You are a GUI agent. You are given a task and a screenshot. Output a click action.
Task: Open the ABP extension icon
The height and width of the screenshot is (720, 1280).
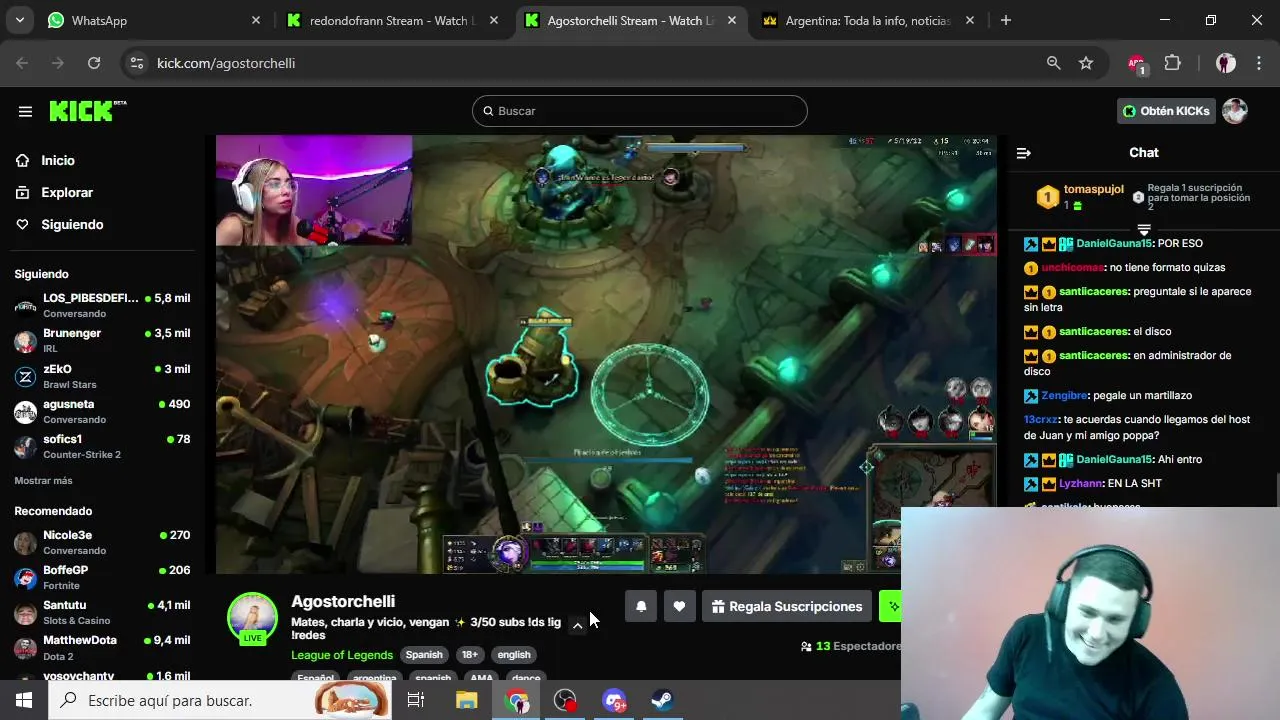tap(1137, 64)
